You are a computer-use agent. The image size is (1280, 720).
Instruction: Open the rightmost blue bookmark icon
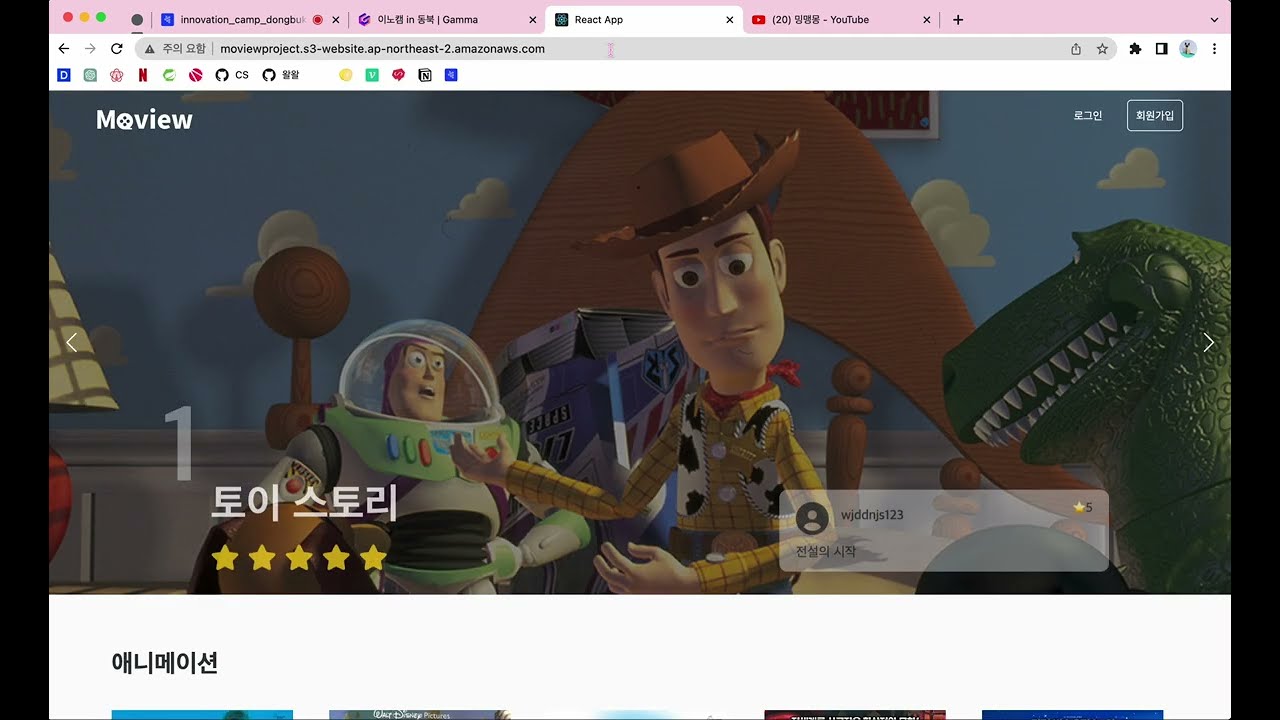click(x=451, y=75)
